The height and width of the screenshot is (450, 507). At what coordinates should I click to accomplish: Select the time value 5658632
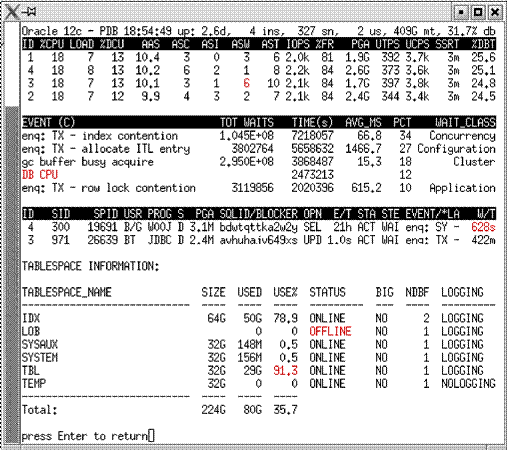pyautogui.click(x=312, y=149)
